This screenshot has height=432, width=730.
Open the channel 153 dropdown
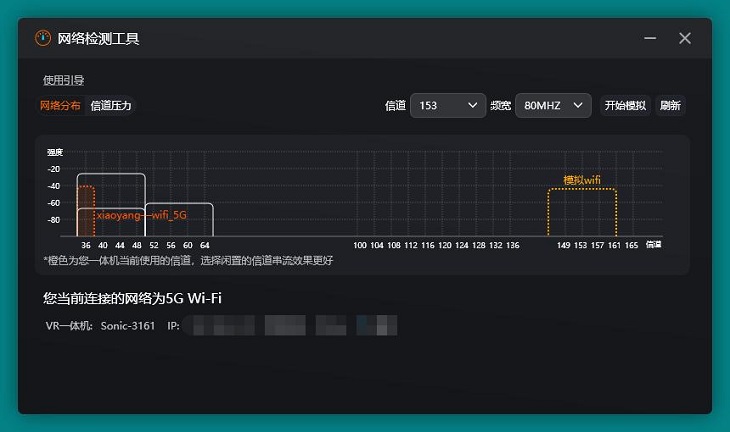[447, 105]
